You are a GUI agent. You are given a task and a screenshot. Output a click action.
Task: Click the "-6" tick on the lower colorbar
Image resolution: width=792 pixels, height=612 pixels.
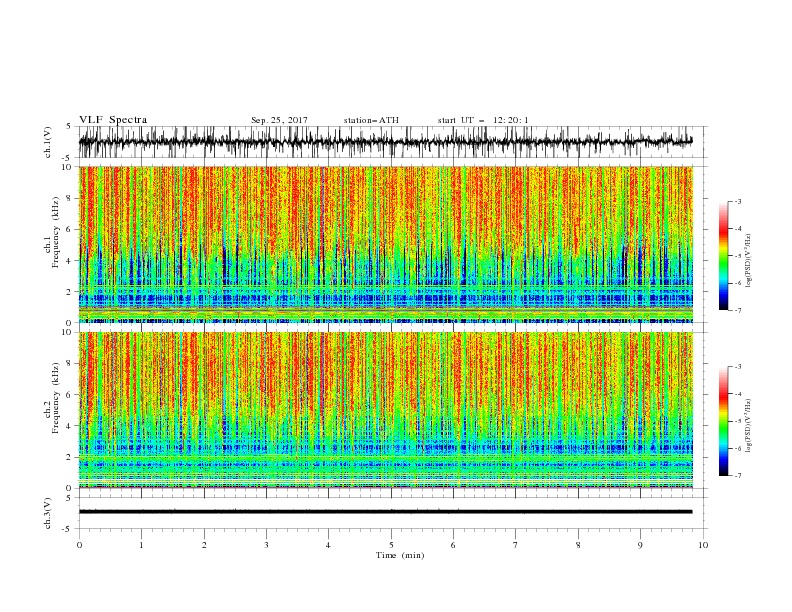[x=737, y=448]
